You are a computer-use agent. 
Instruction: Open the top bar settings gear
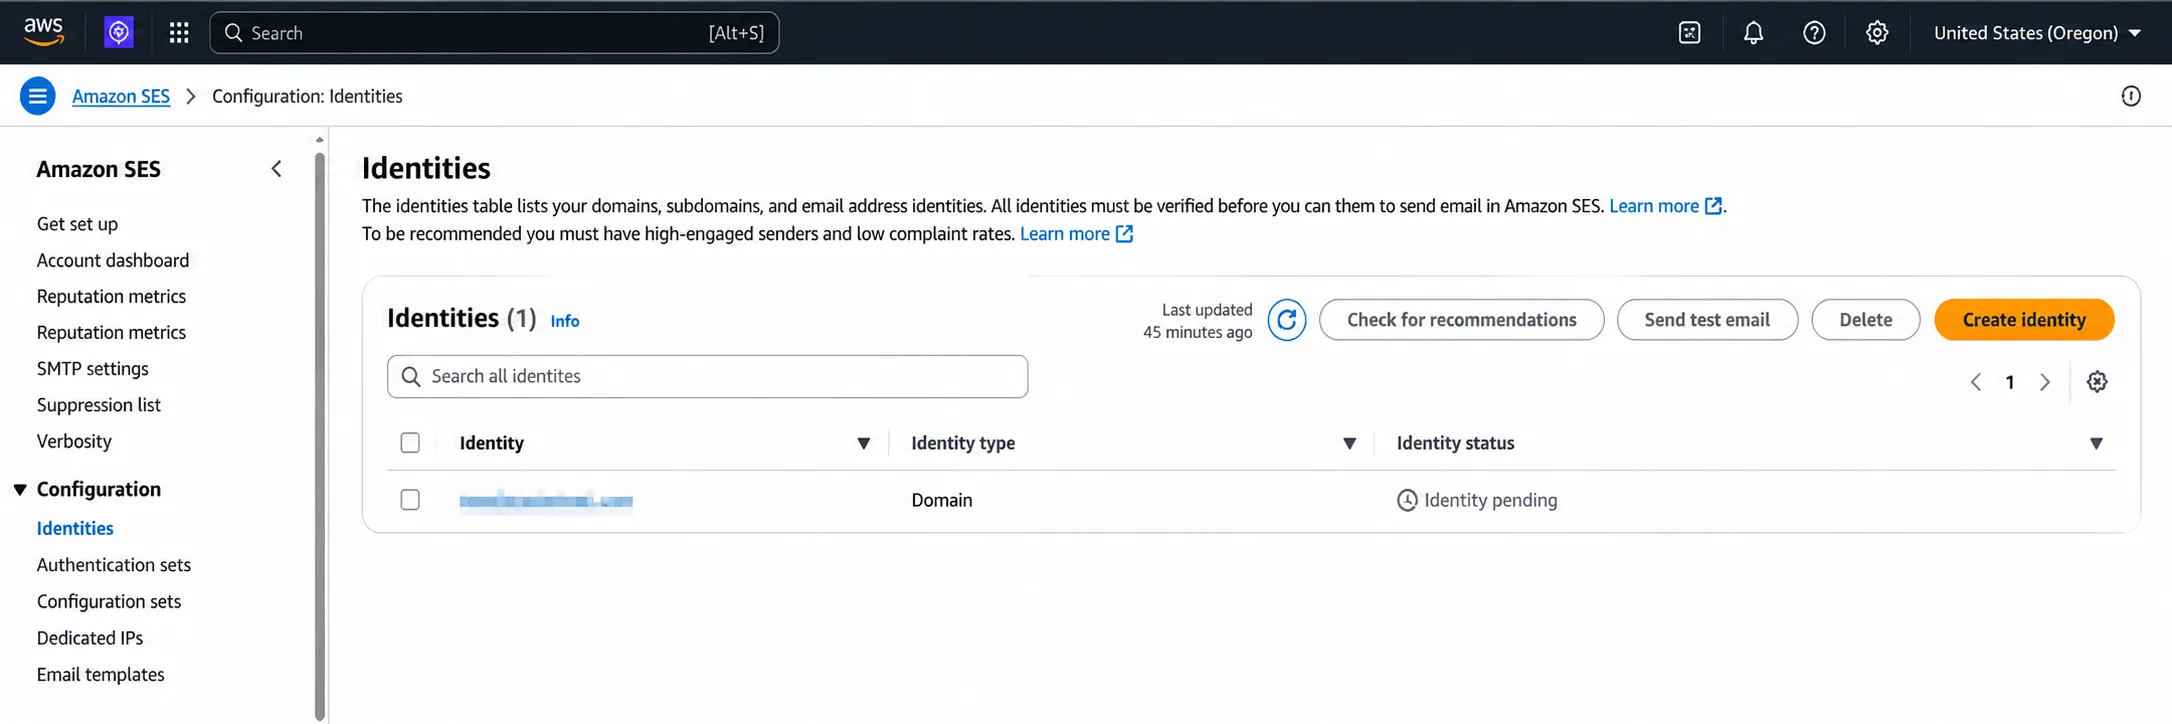1877,33
